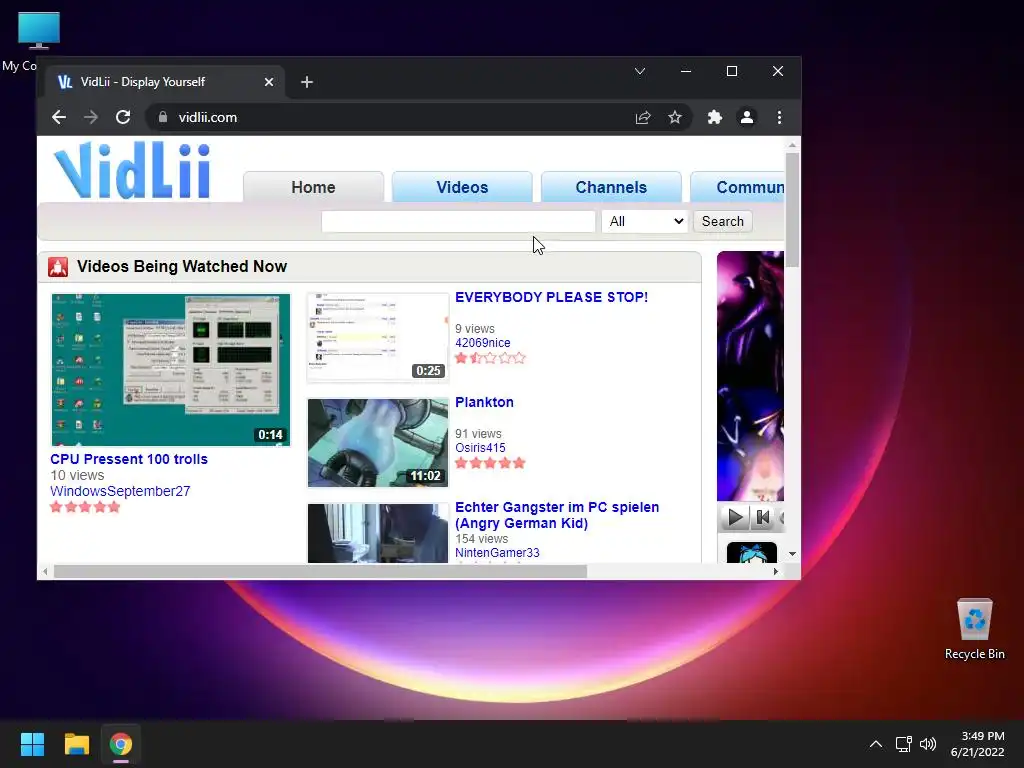Visit WindowsSeptember27 channel link
The image size is (1024, 768).
(120, 491)
